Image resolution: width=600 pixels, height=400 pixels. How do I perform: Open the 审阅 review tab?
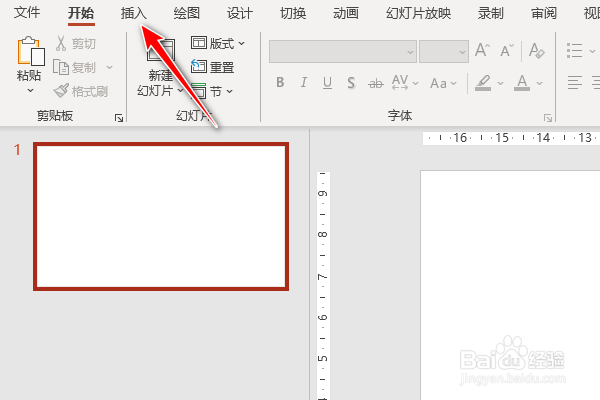tap(544, 13)
